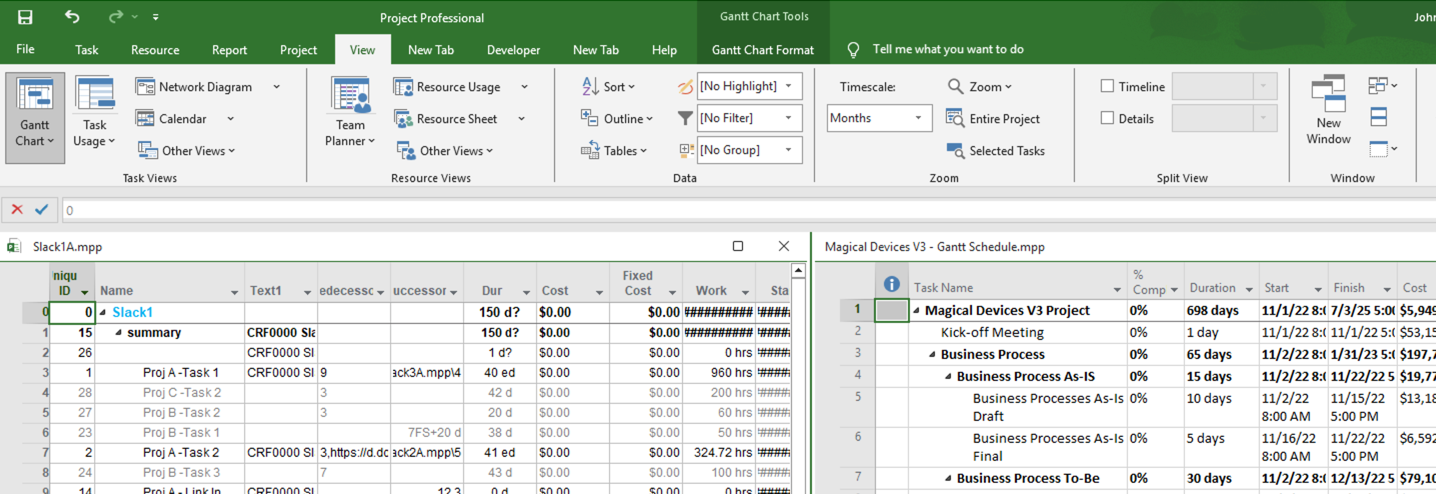
Task: Select Business Processes As-Is Draft task
Action: 1048,407
